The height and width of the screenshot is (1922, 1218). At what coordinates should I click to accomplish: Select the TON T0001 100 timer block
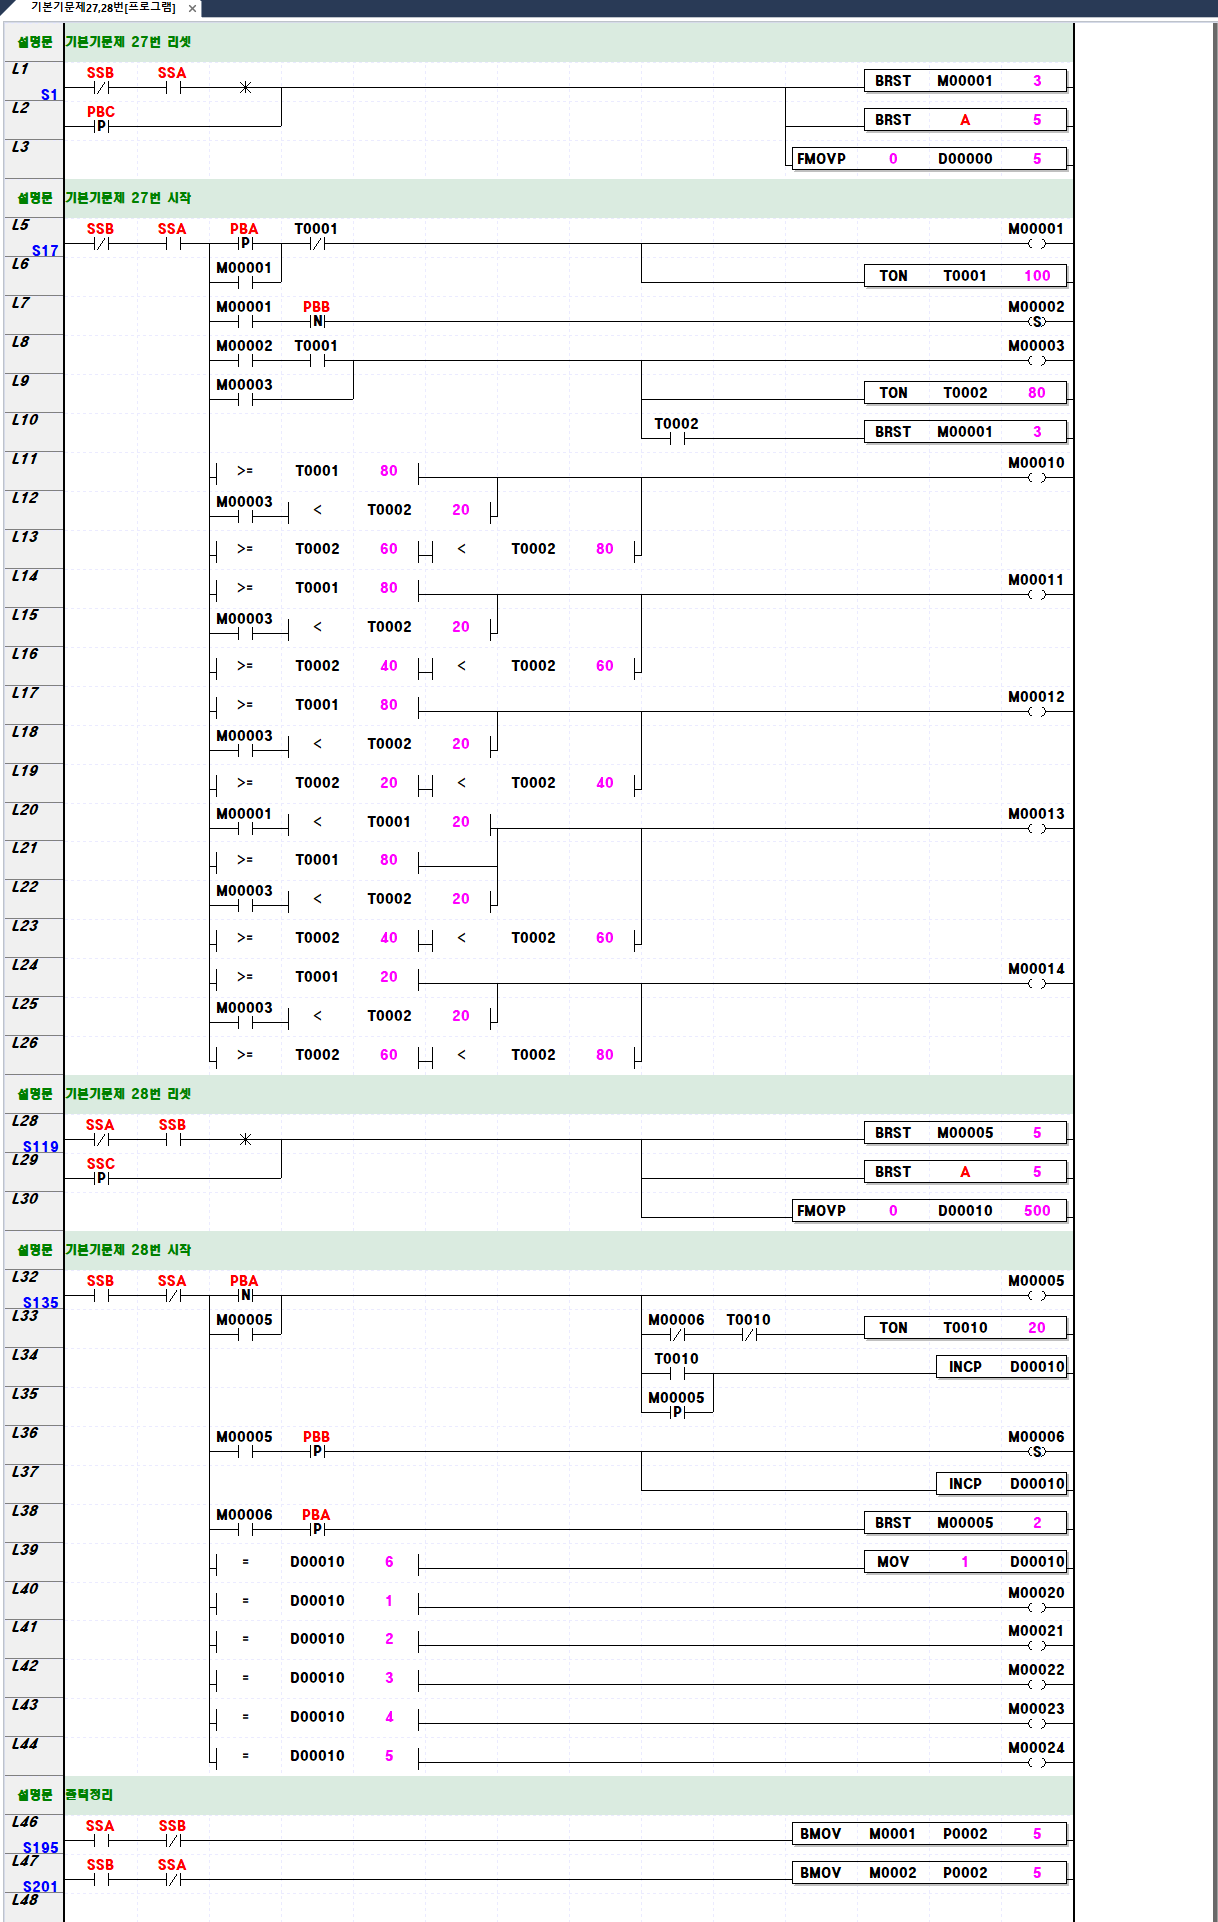[965, 276]
